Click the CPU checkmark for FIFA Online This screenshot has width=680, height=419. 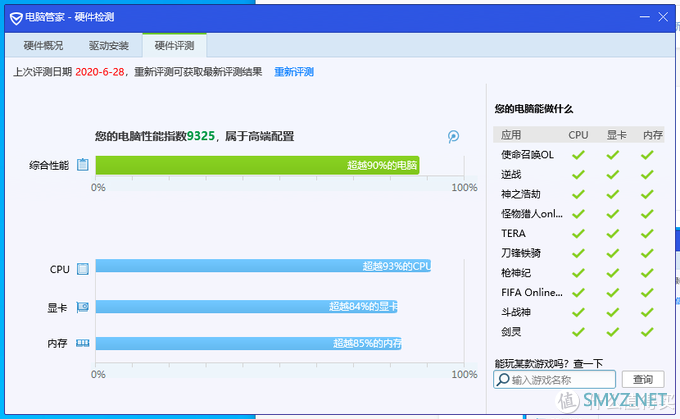click(x=578, y=292)
